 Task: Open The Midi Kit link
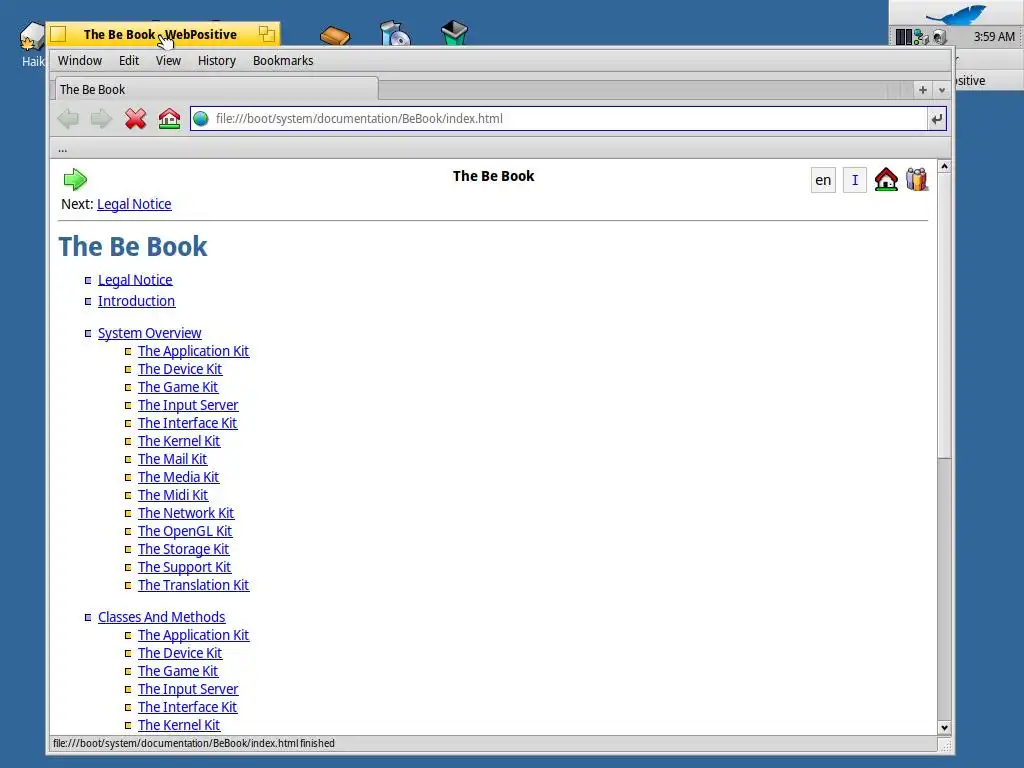(x=173, y=496)
